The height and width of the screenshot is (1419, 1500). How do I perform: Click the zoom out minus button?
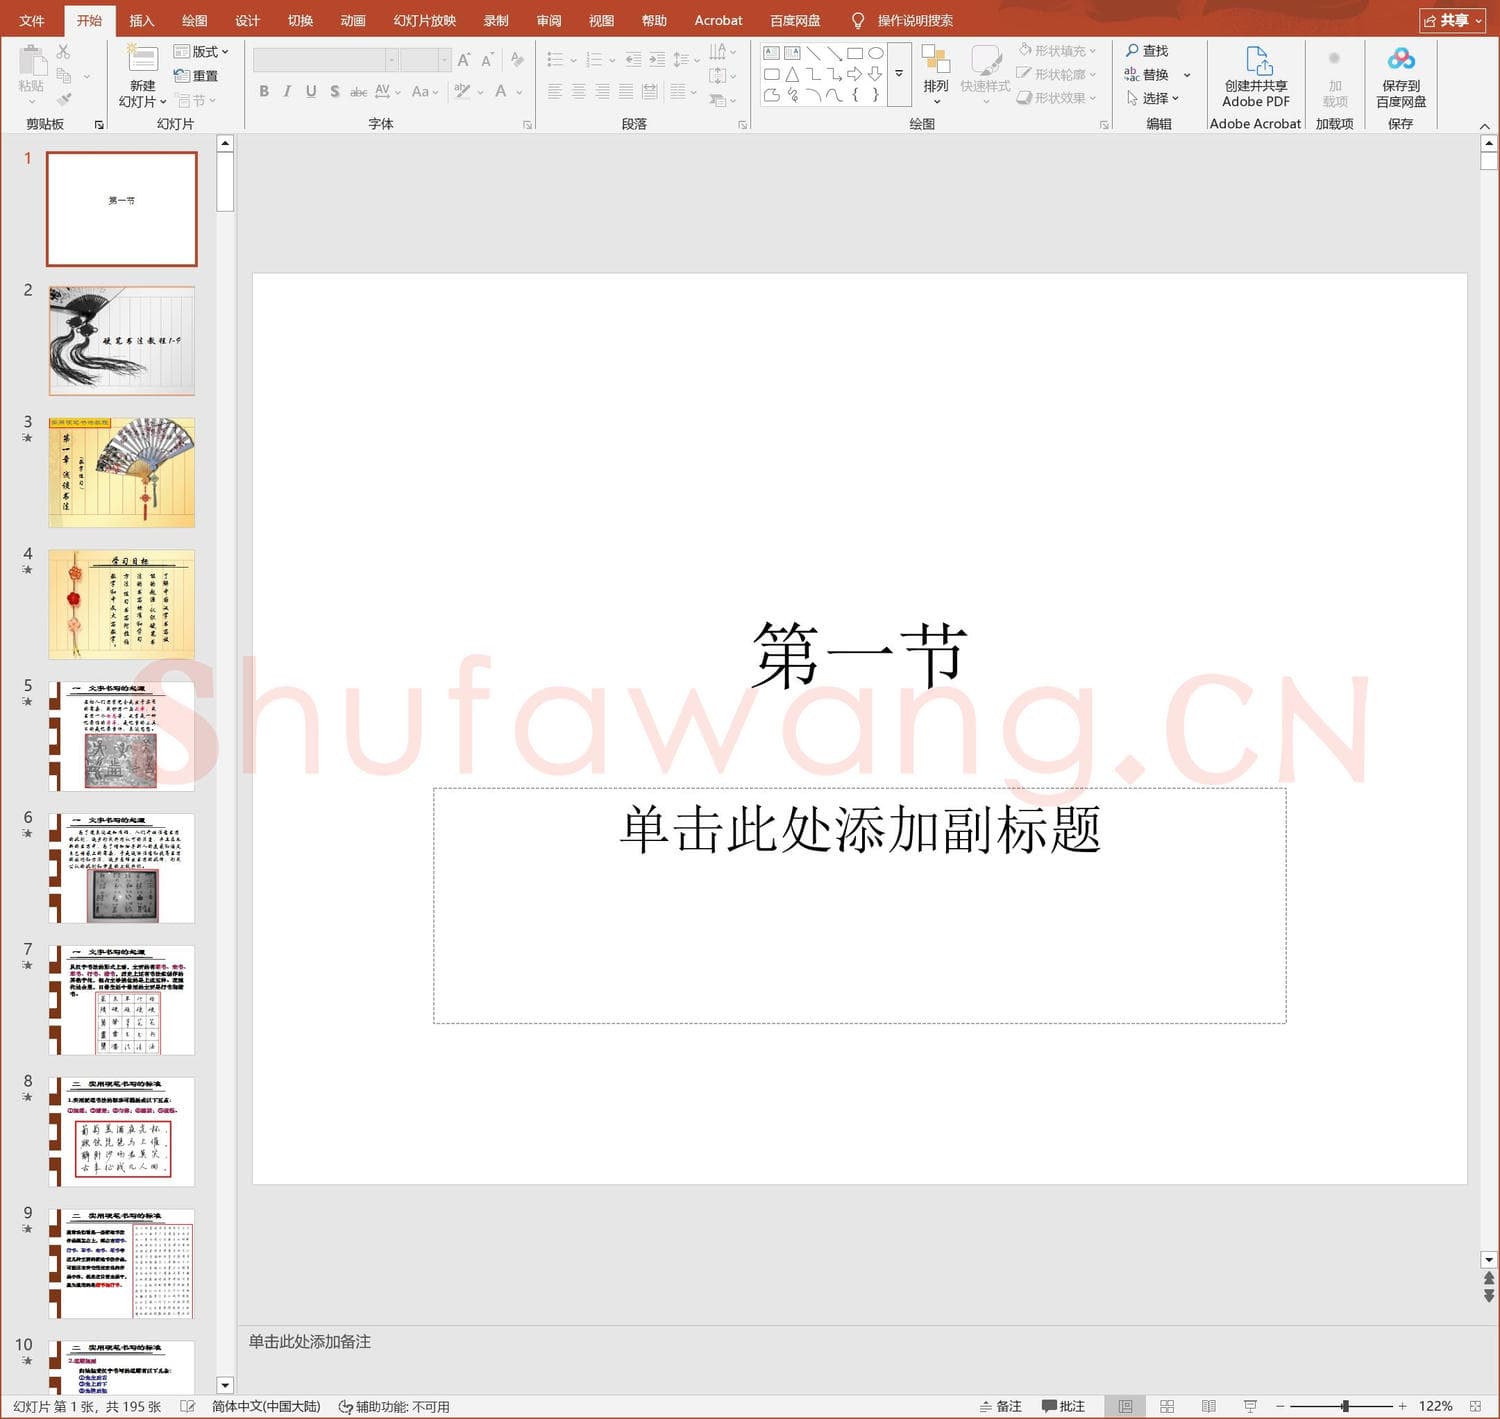[x=1280, y=1406]
